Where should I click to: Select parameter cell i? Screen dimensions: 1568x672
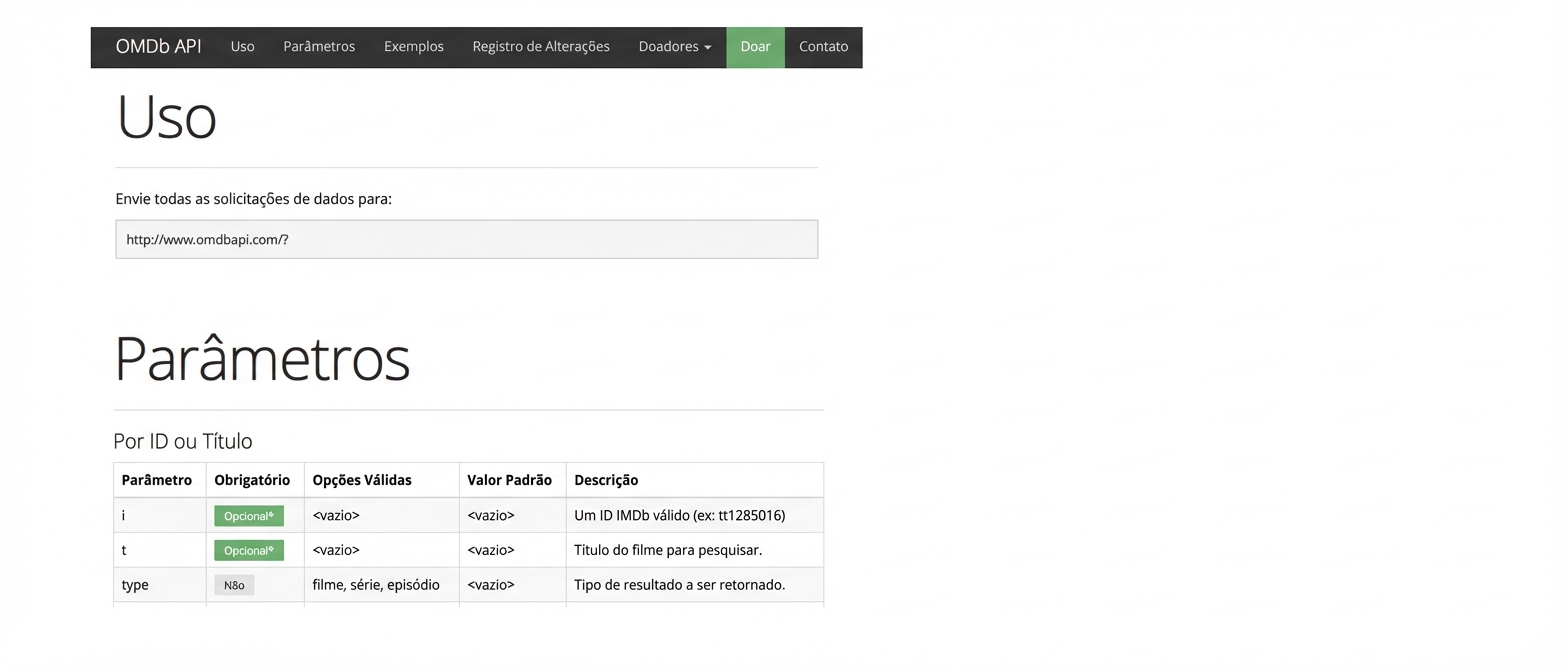tap(160, 516)
